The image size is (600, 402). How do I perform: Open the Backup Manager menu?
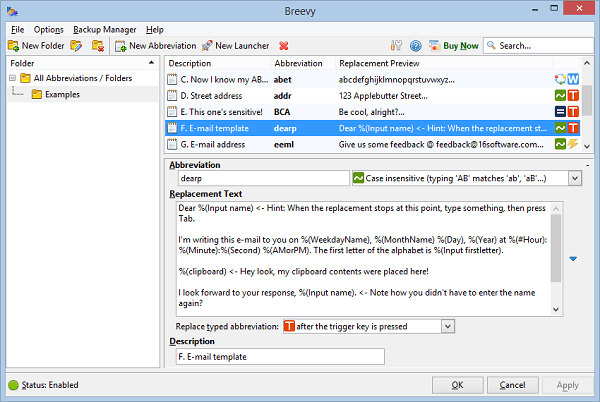point(104,29)
